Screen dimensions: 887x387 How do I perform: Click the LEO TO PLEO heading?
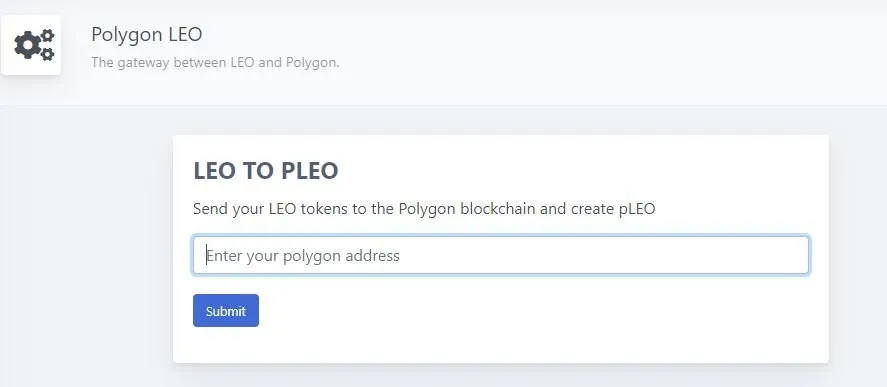[266, 171]
